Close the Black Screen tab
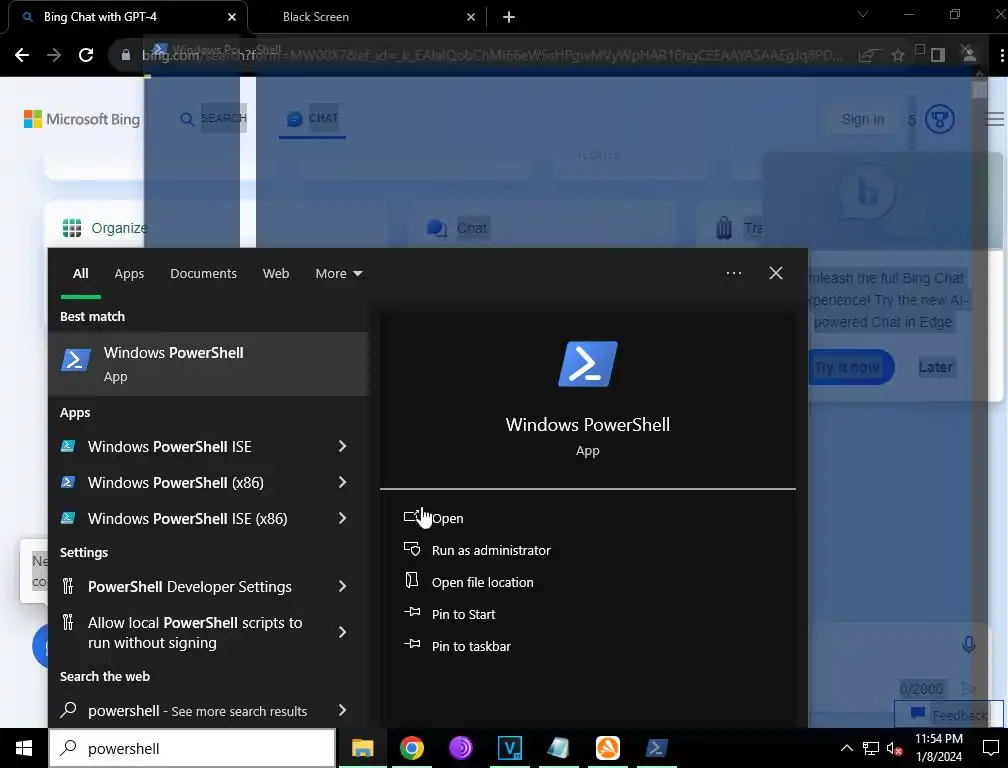The width and height of the screenshot is (1008, 768). click(x=471, y=17)
